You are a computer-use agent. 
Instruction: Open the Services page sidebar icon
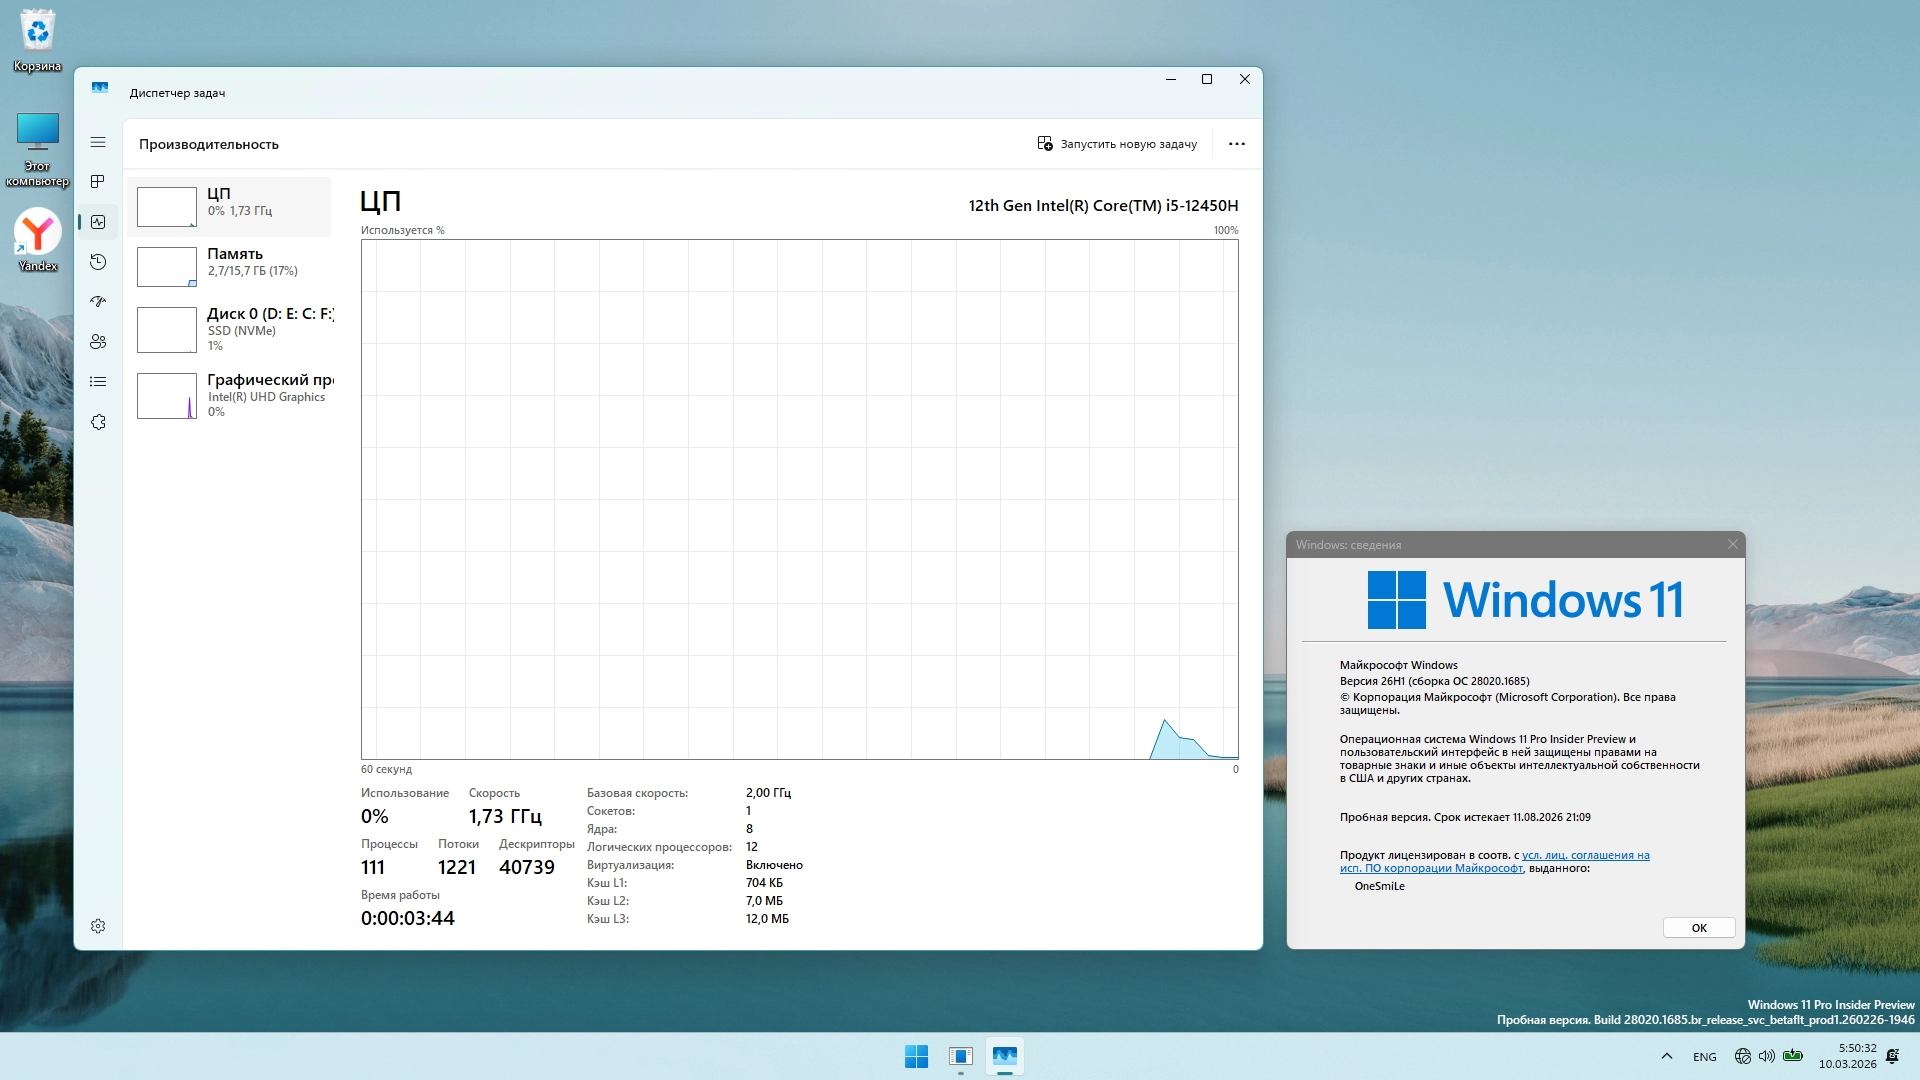[98, 422]
